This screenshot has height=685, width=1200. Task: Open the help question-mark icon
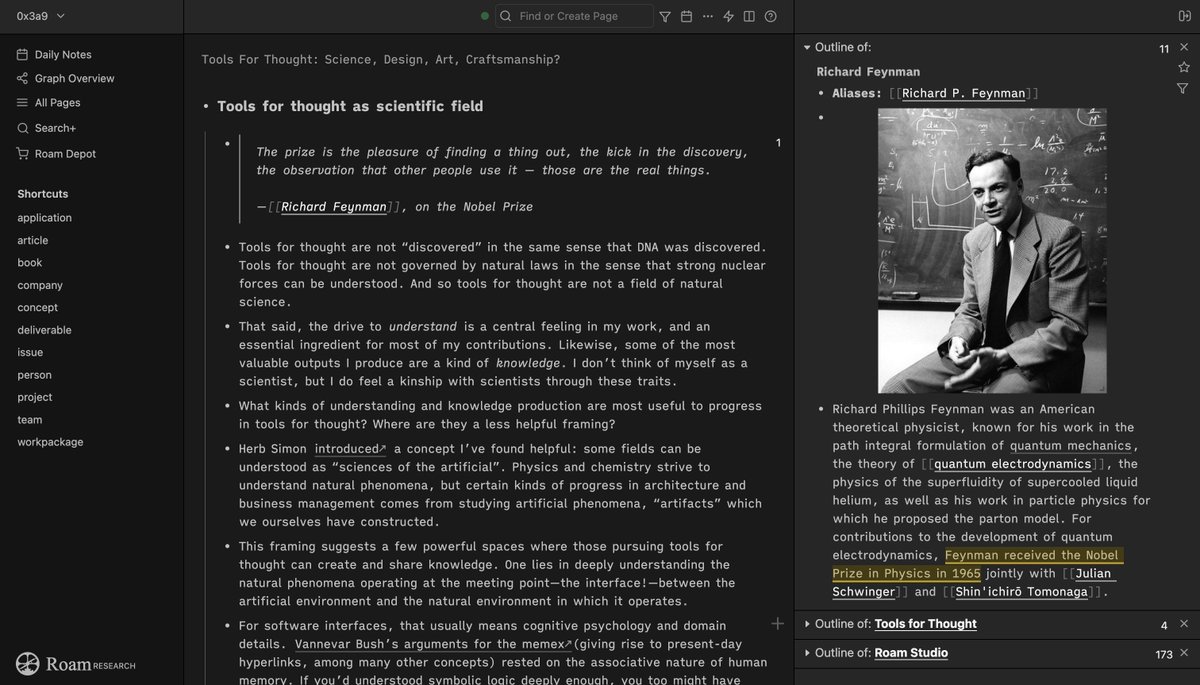coord(770,16)
